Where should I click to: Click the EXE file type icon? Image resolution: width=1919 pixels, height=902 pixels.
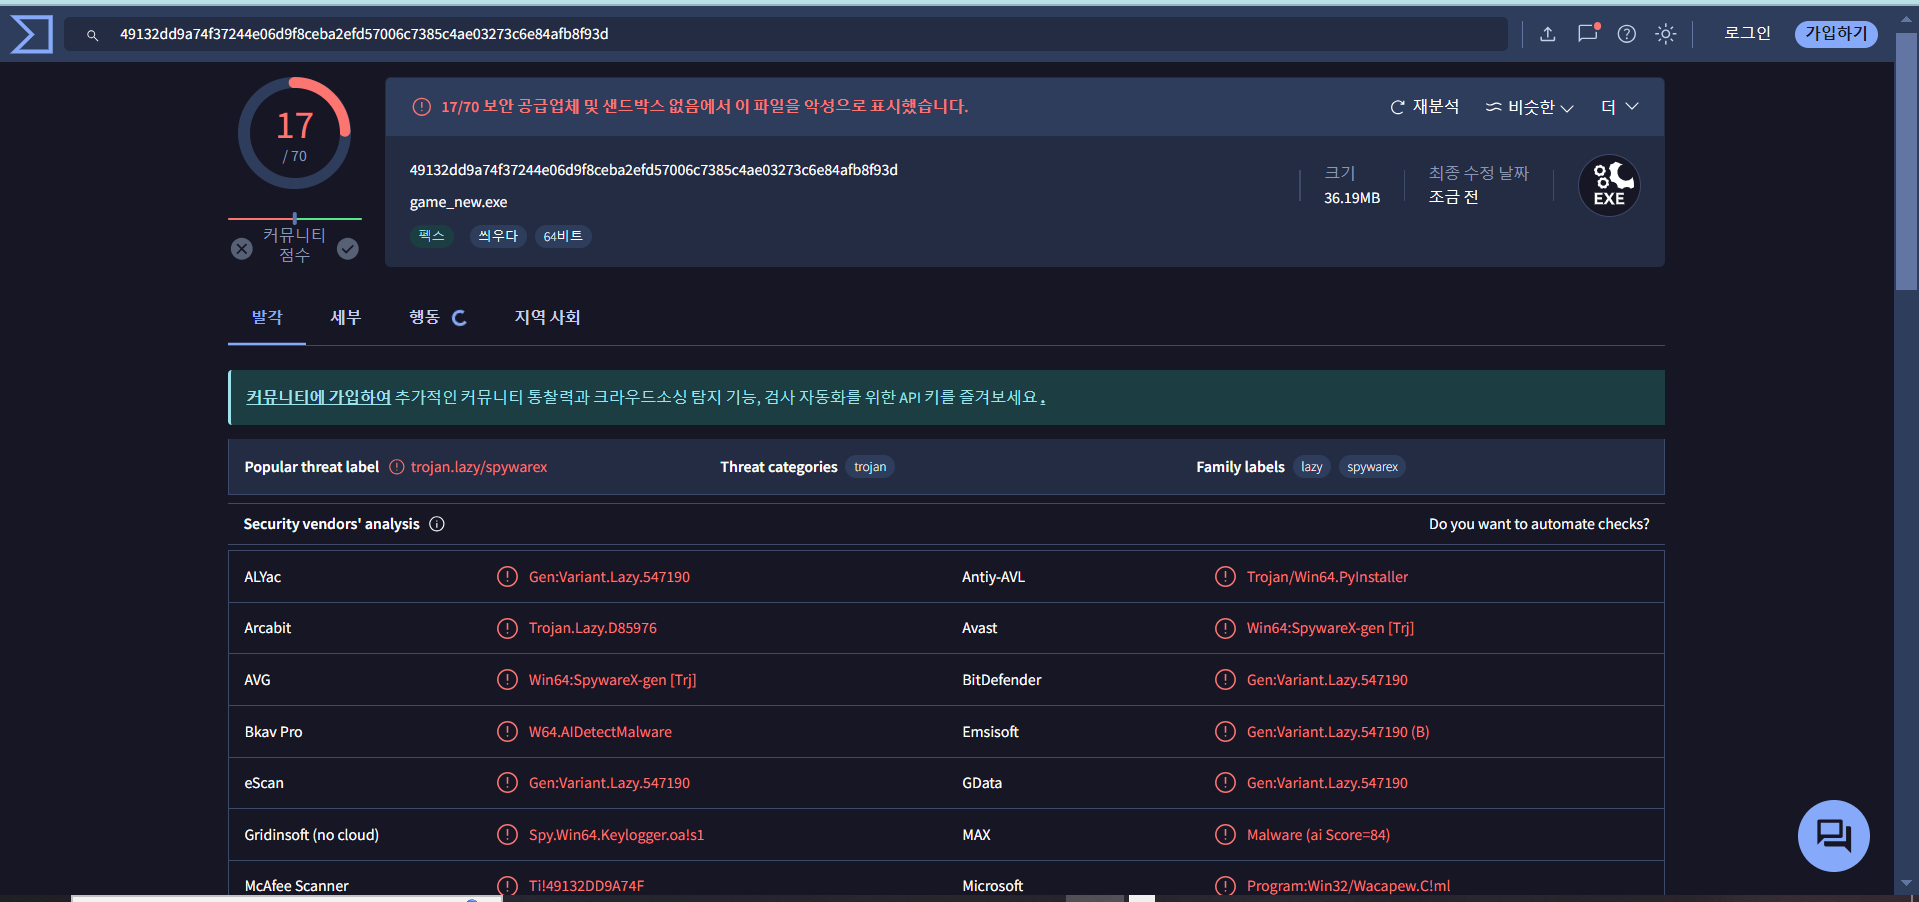[x=1609, y=185]
